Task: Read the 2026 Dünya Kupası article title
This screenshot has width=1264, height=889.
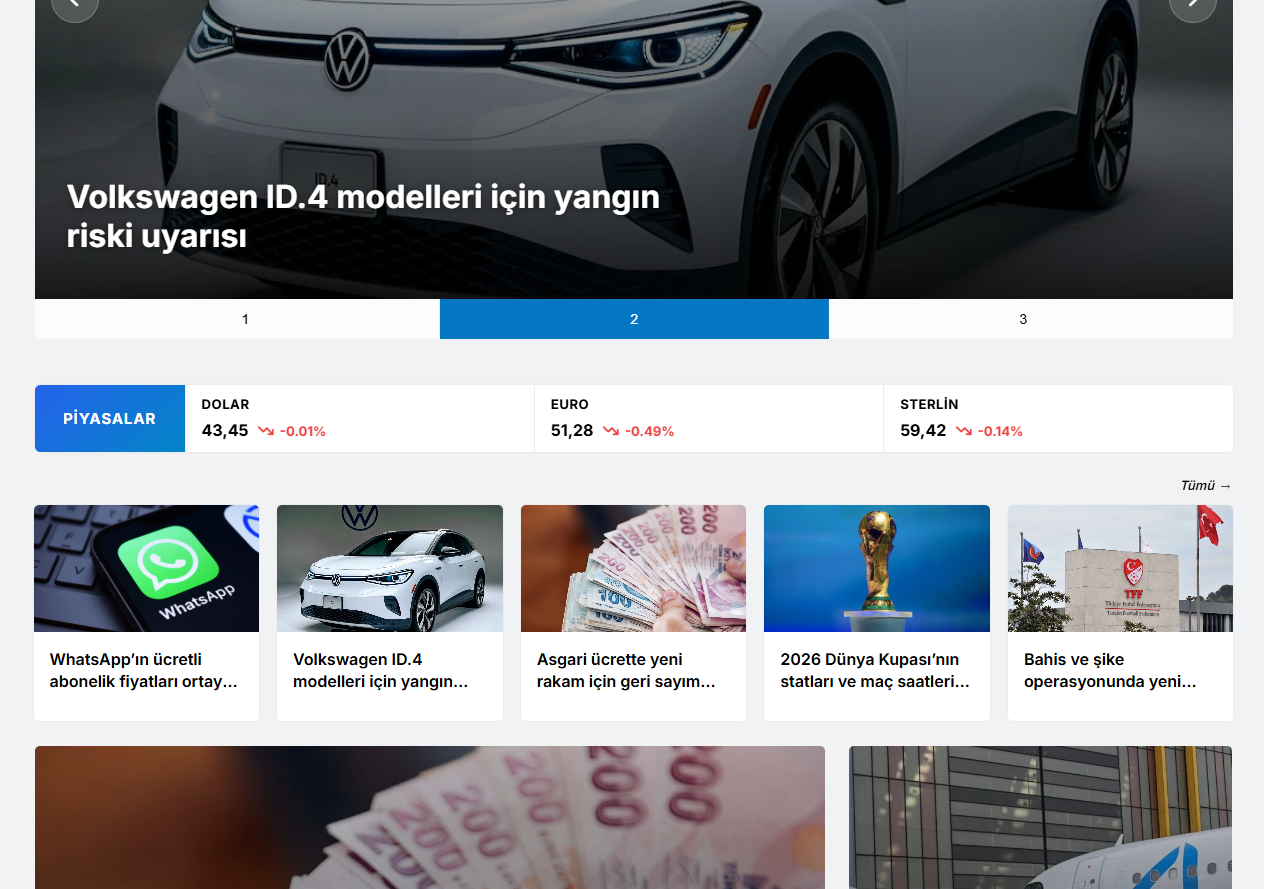Action: coord(875,671)
